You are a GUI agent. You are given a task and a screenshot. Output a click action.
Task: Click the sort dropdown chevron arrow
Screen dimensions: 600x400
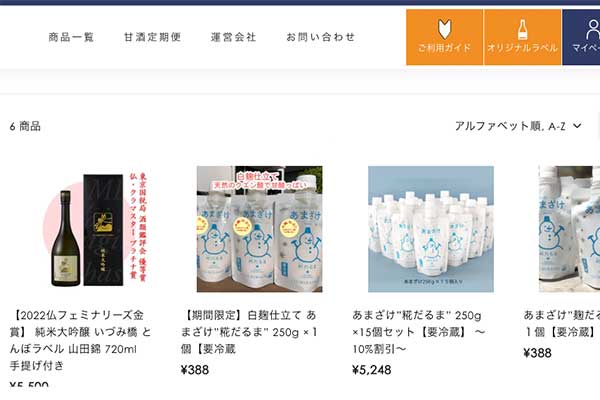tap(577, 126)
